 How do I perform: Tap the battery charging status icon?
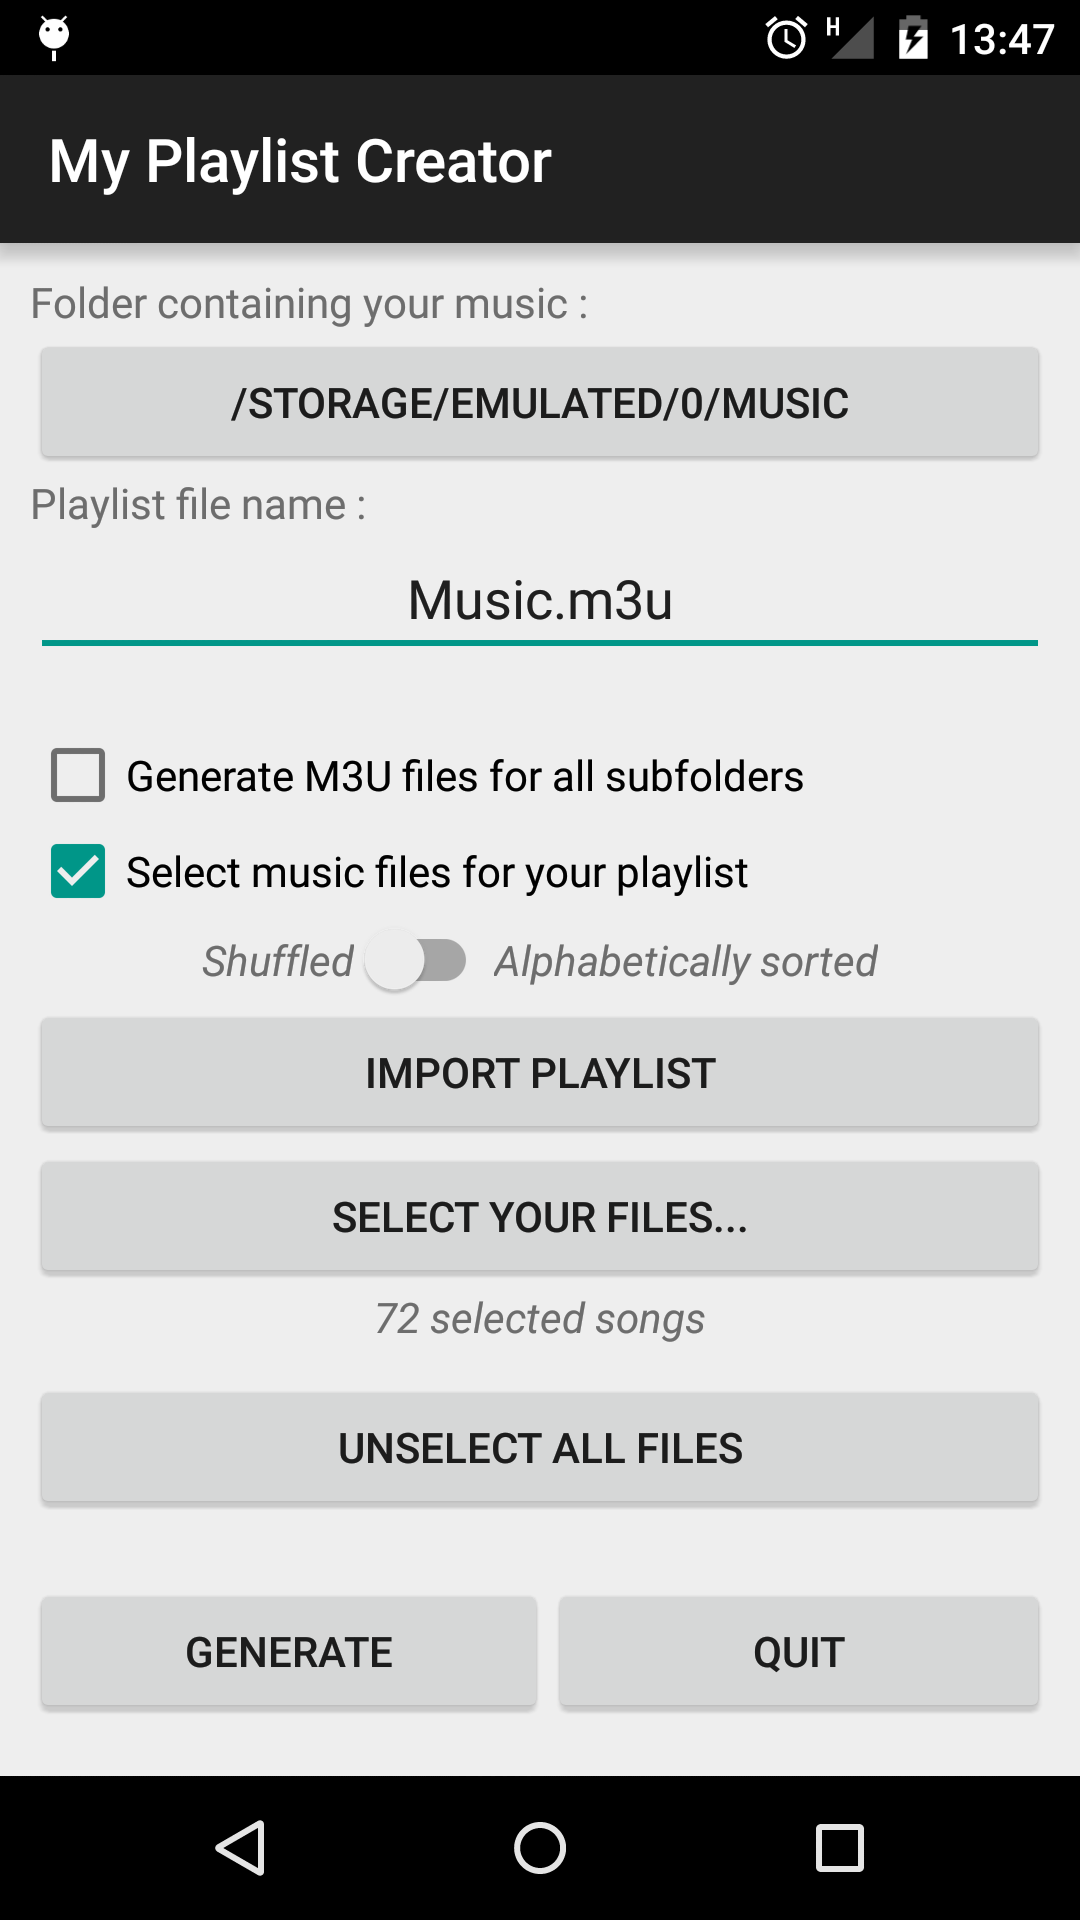tap(913, 38)
